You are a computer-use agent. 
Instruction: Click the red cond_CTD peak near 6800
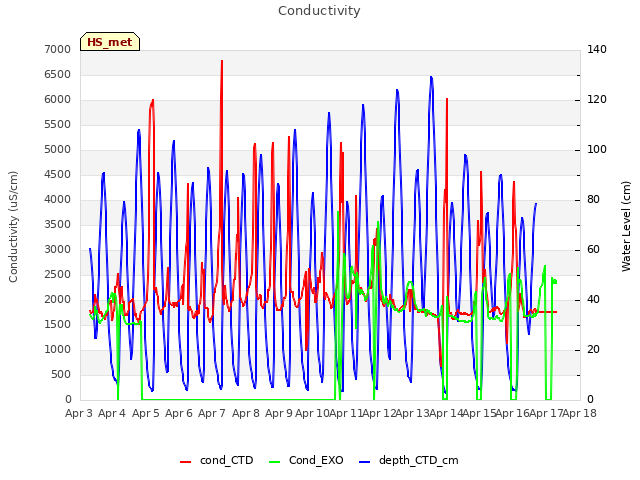(x=222, y=61)
